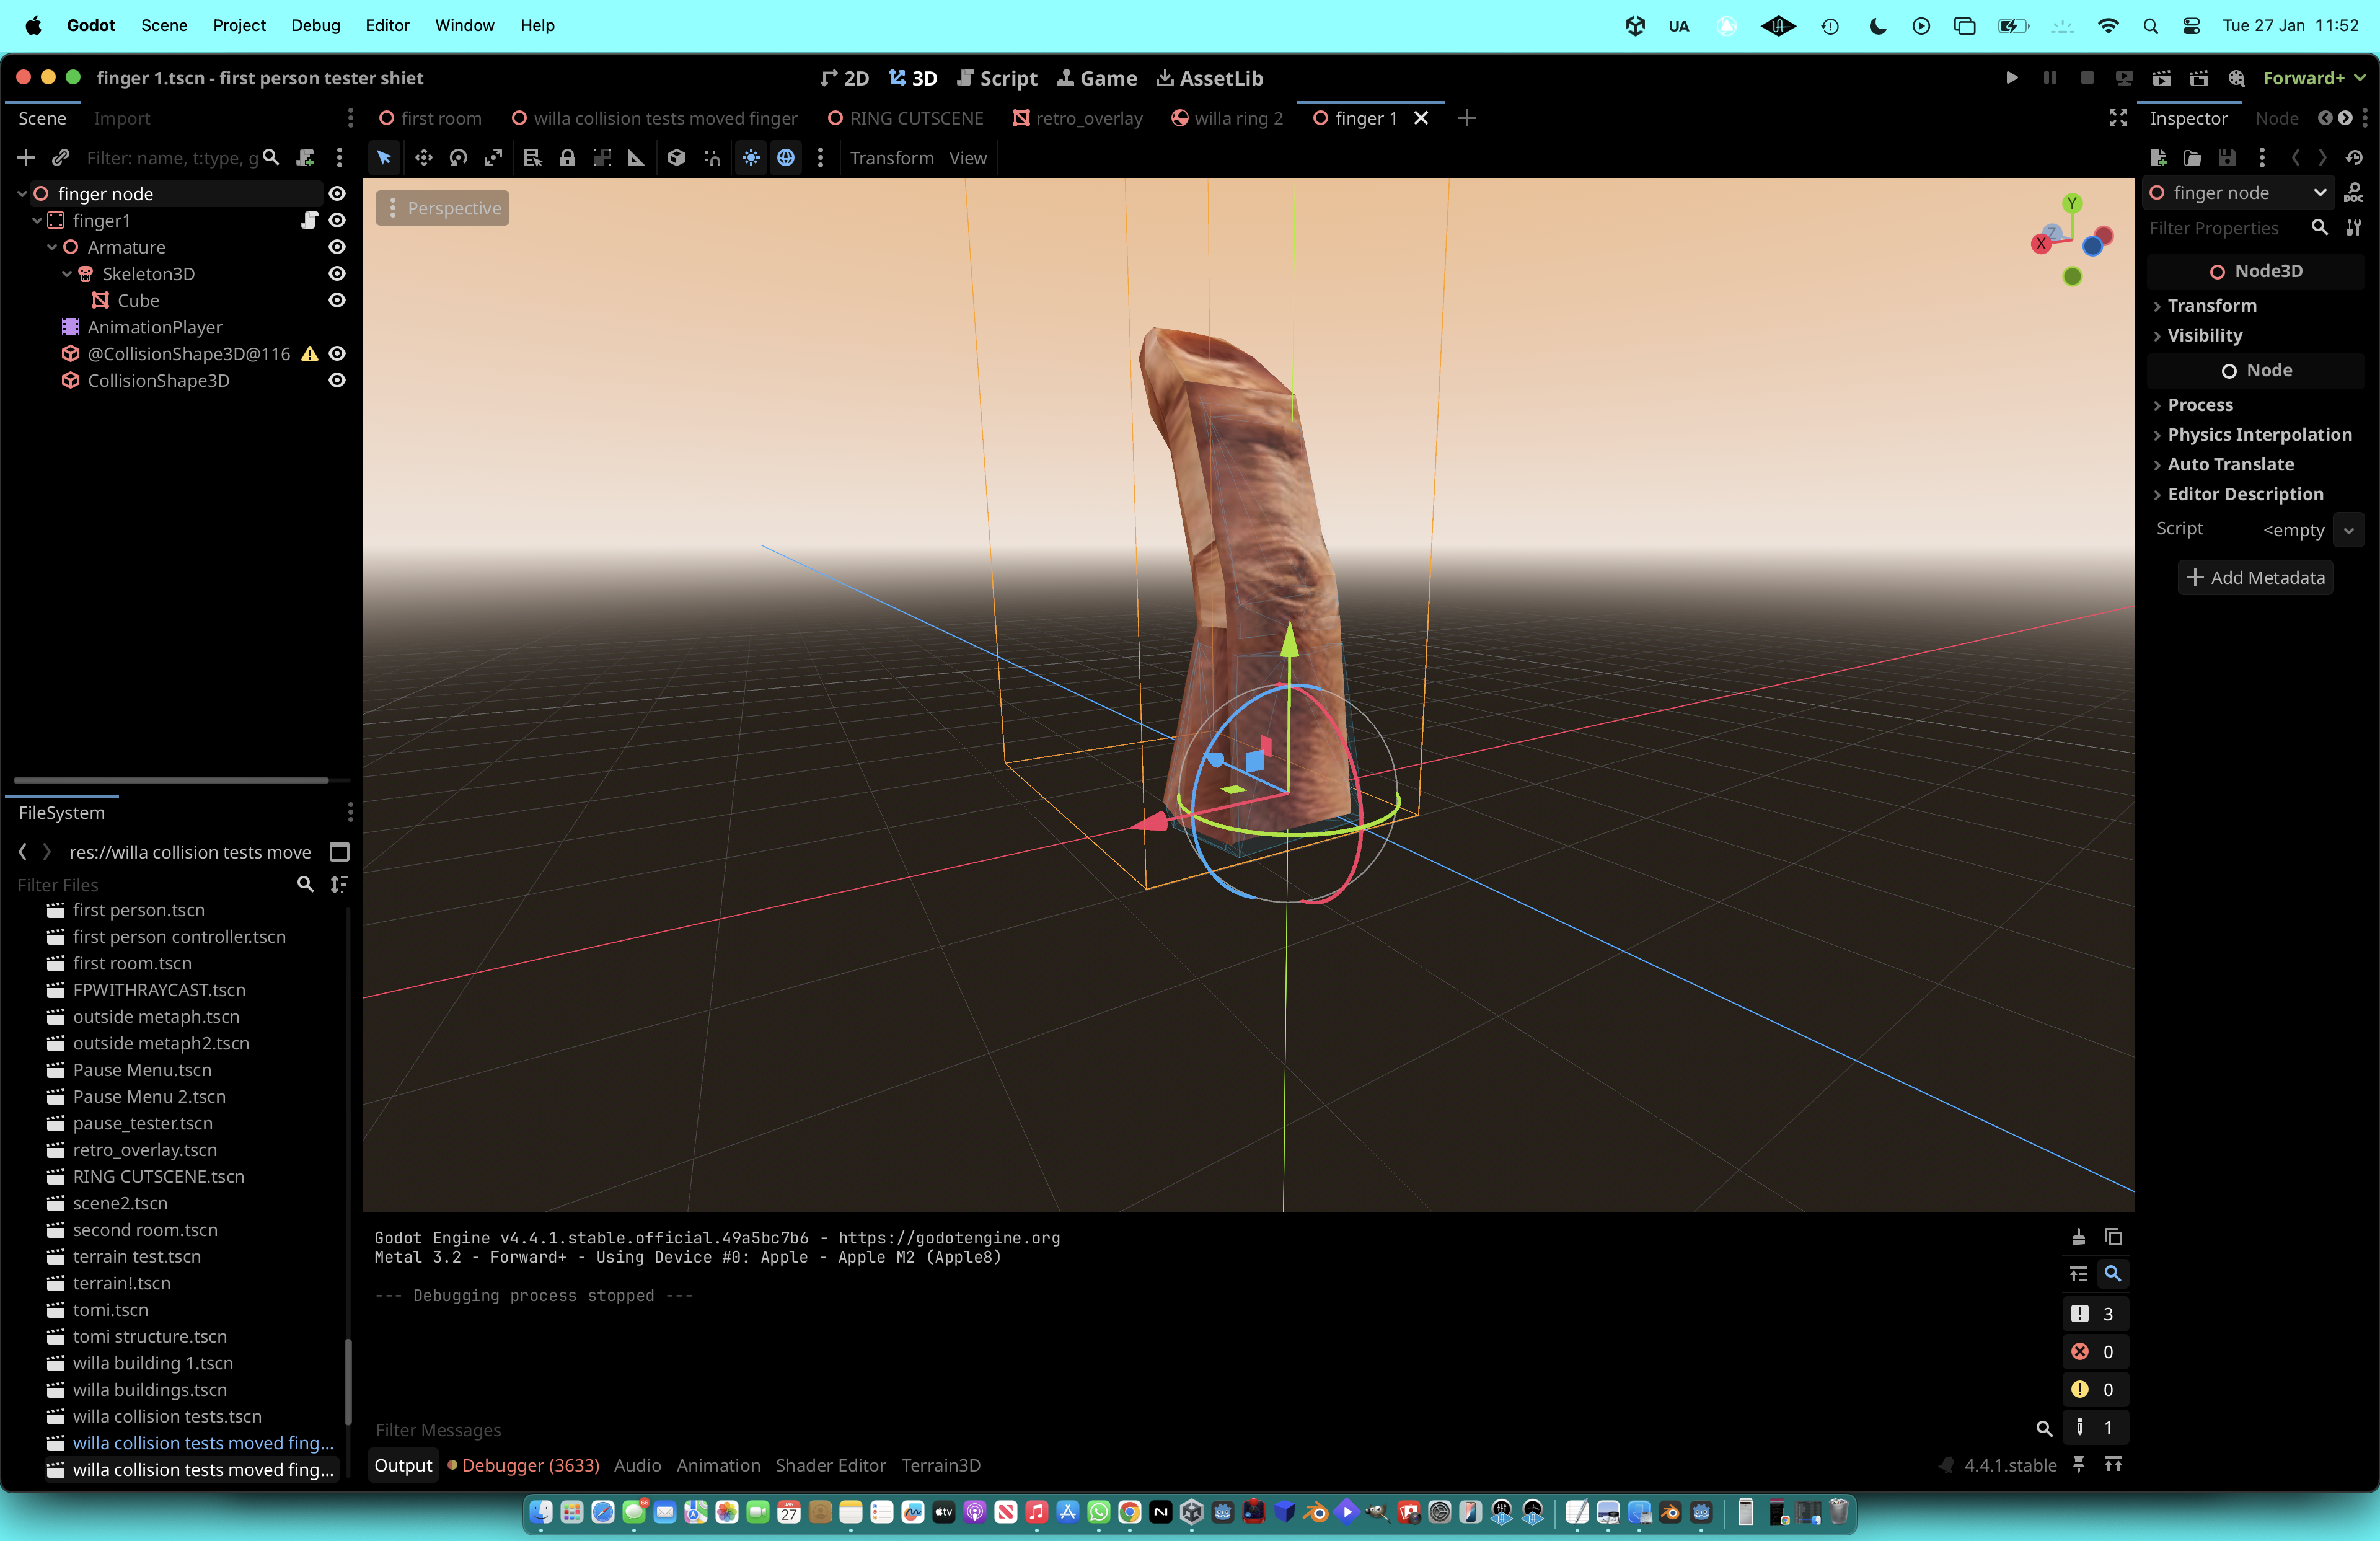Toggle preview sunlight in viewport toolbar
The width and height of the screenshot is (2380, 1541).
751,158
